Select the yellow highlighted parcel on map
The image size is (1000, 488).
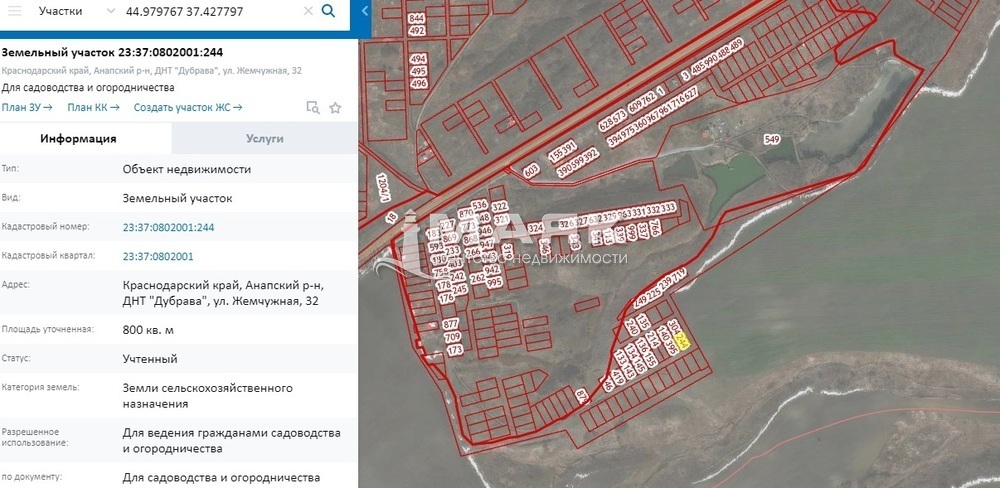pyautogui.click(x=683, y=342)
